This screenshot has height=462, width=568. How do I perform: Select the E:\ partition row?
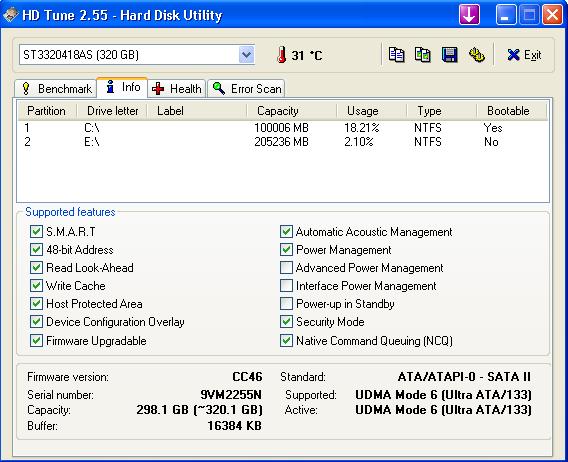tap(283, 142)
